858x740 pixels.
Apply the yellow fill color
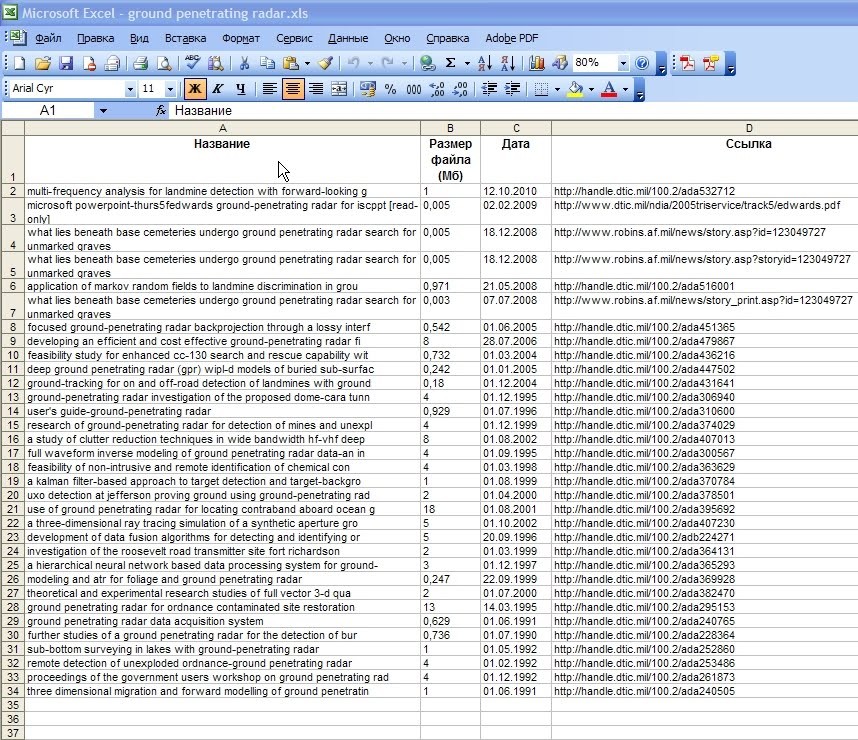click(x=574, y=89)
